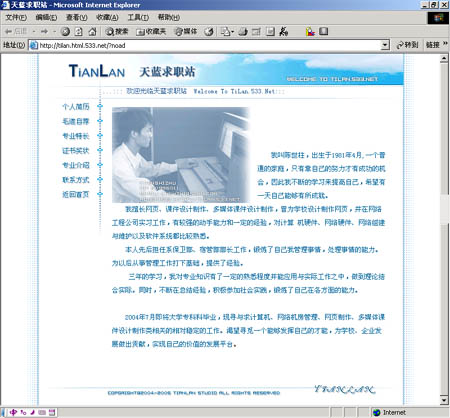Click the Stop loading toolbar icon
Viewport: 450px width, 418px height.
coord(65,32)
